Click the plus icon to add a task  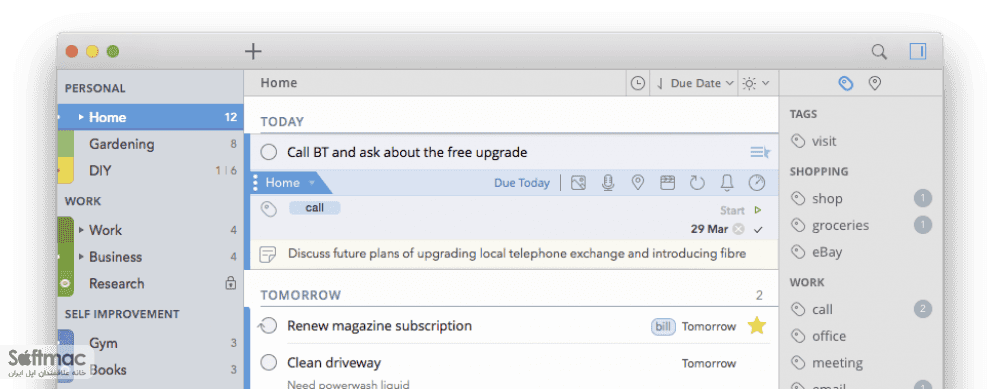(253, 51)
